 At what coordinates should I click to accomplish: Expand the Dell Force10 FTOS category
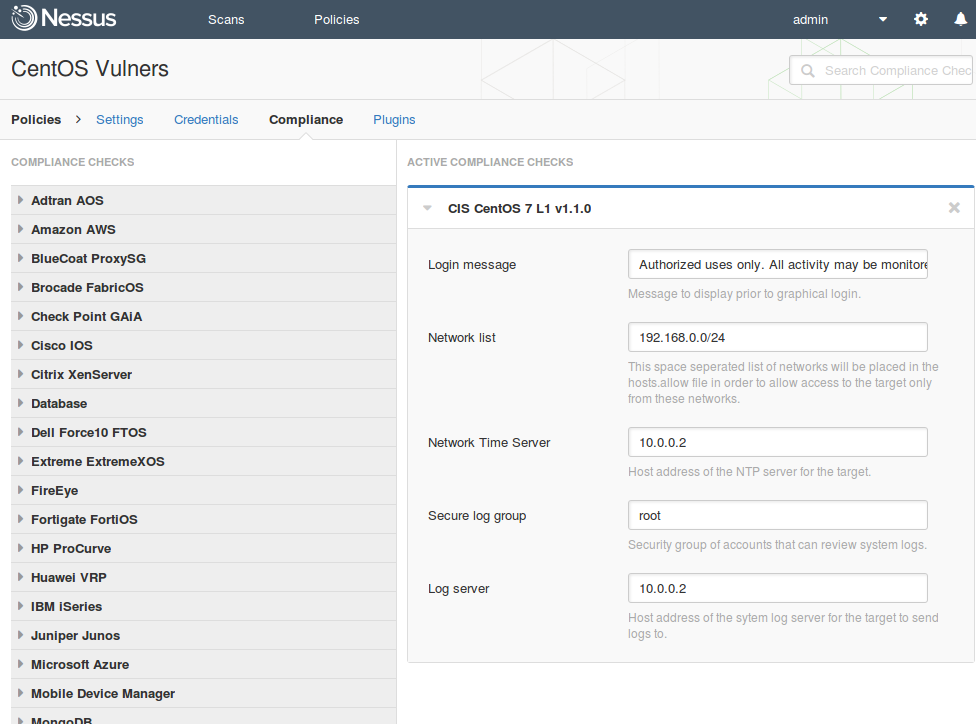(x=204, y=433)
